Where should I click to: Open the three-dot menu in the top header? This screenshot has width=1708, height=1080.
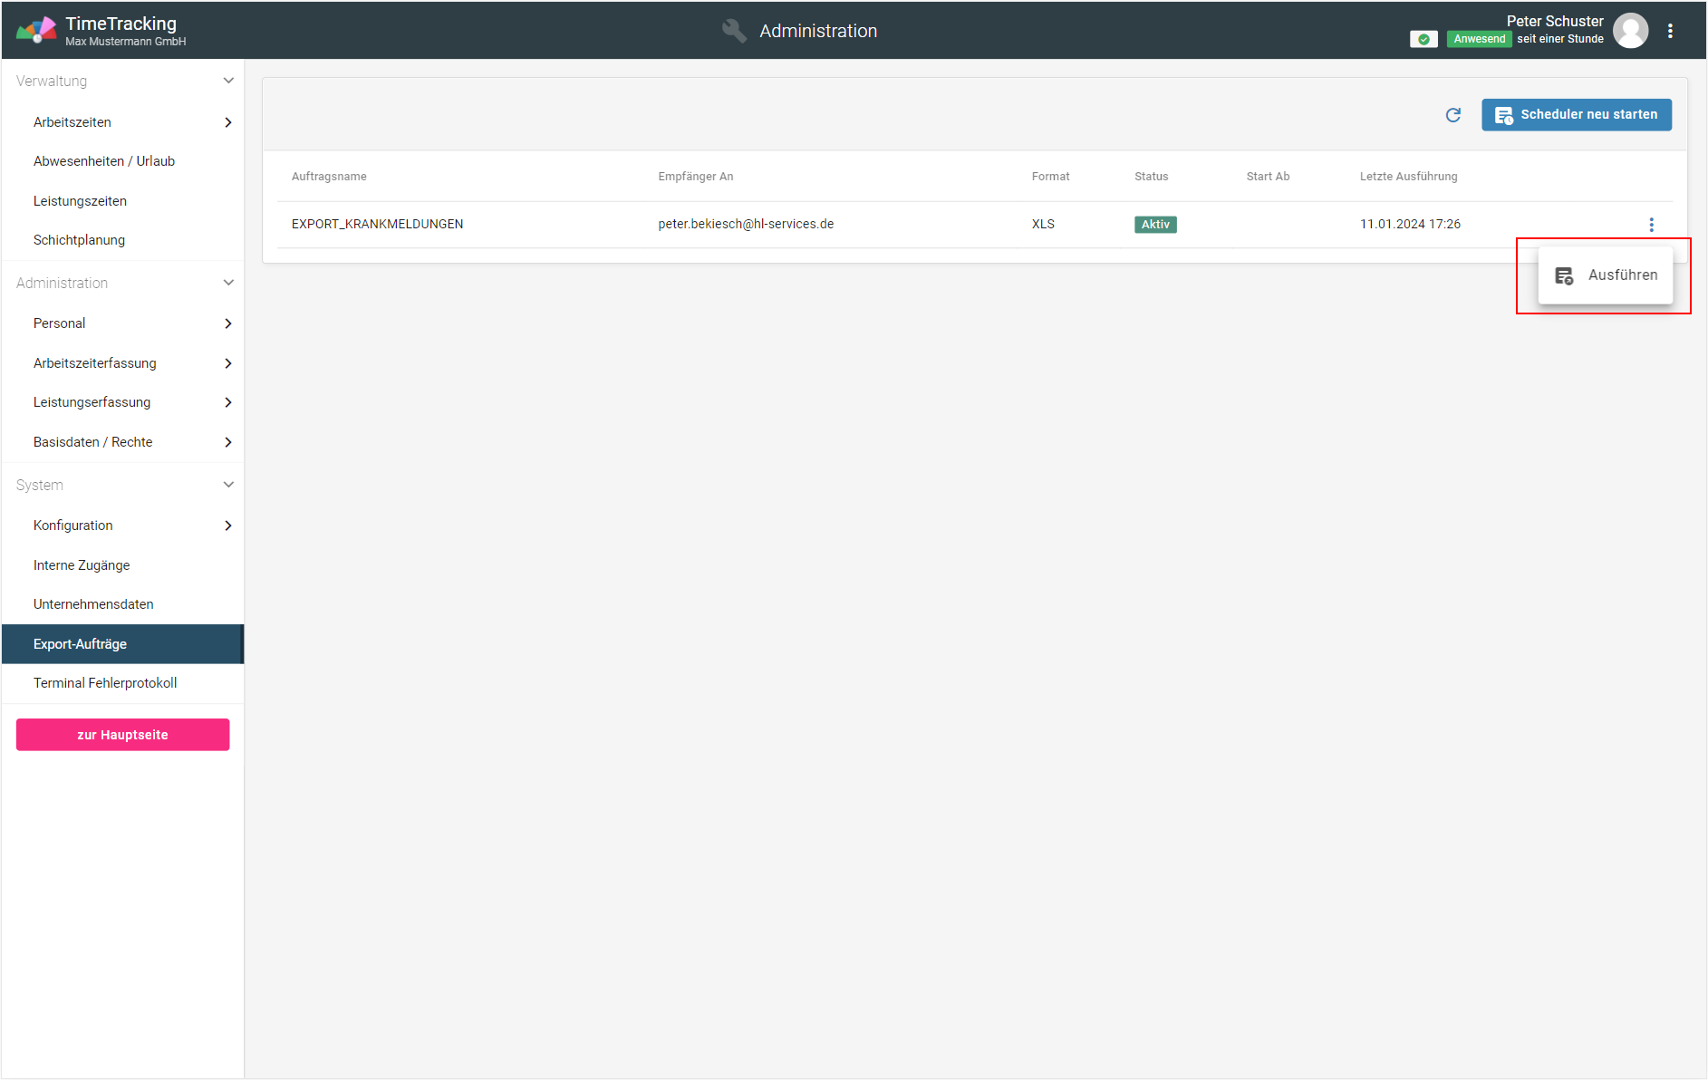1670,31
